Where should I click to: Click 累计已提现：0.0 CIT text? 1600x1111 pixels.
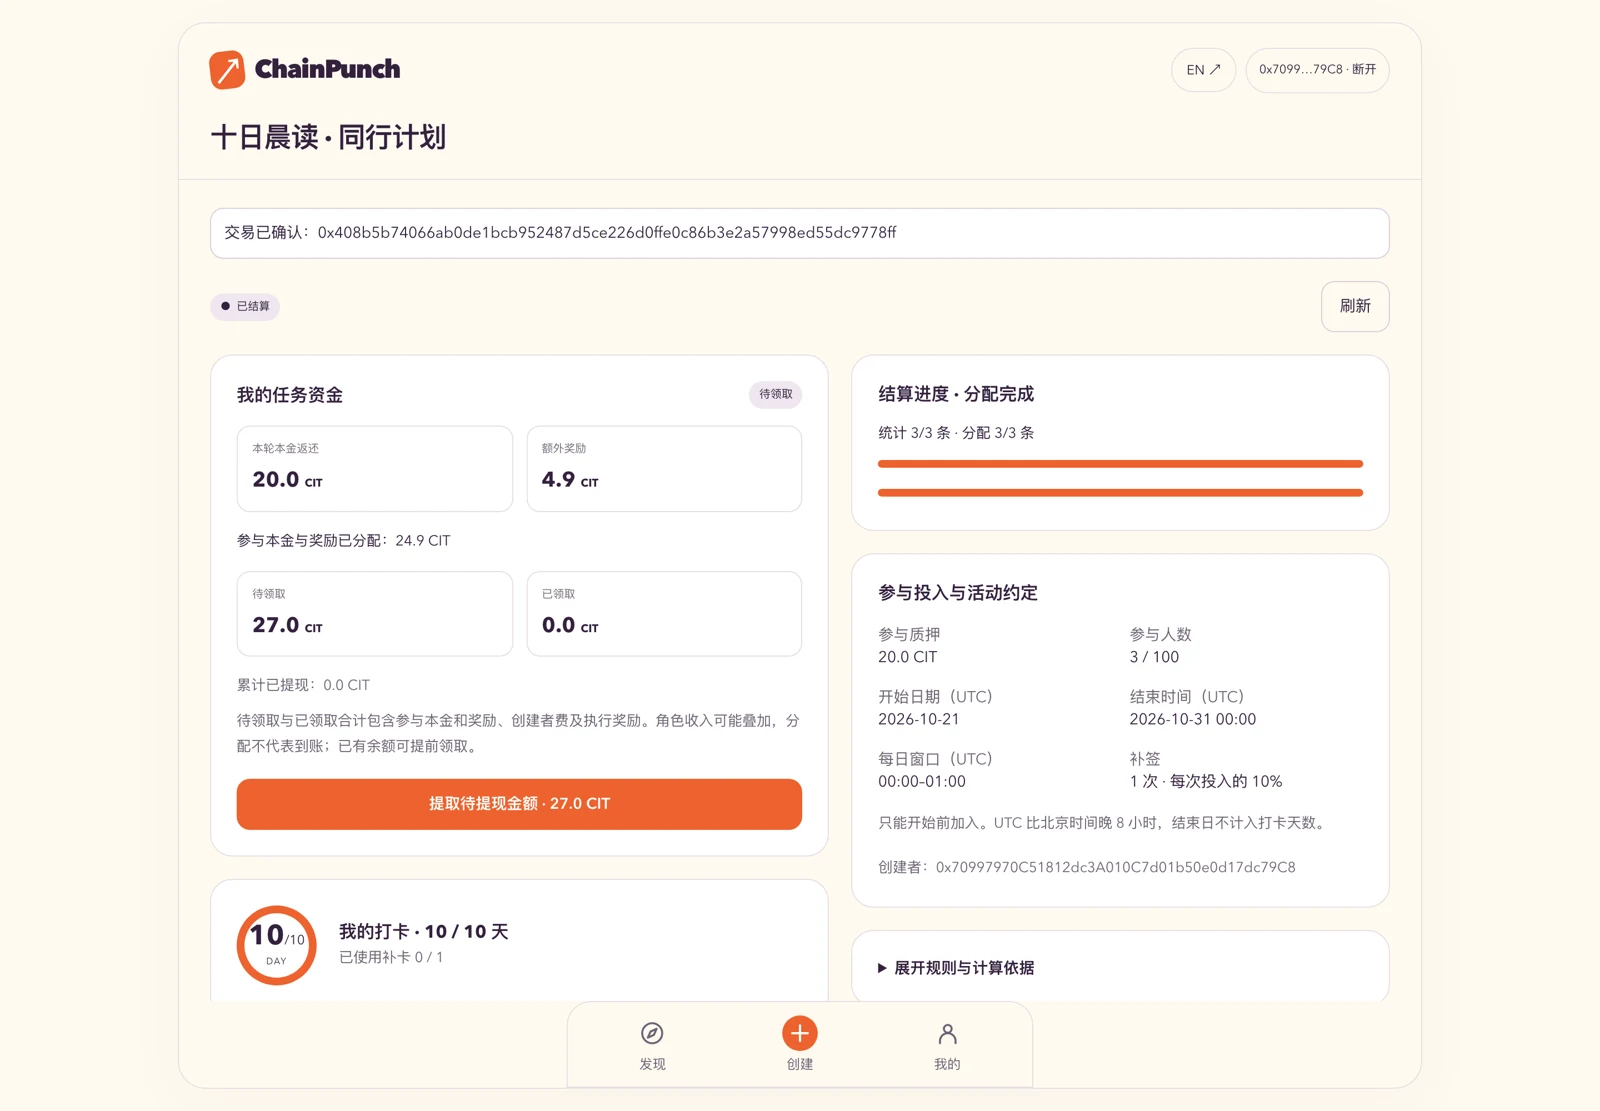[303, 685]
